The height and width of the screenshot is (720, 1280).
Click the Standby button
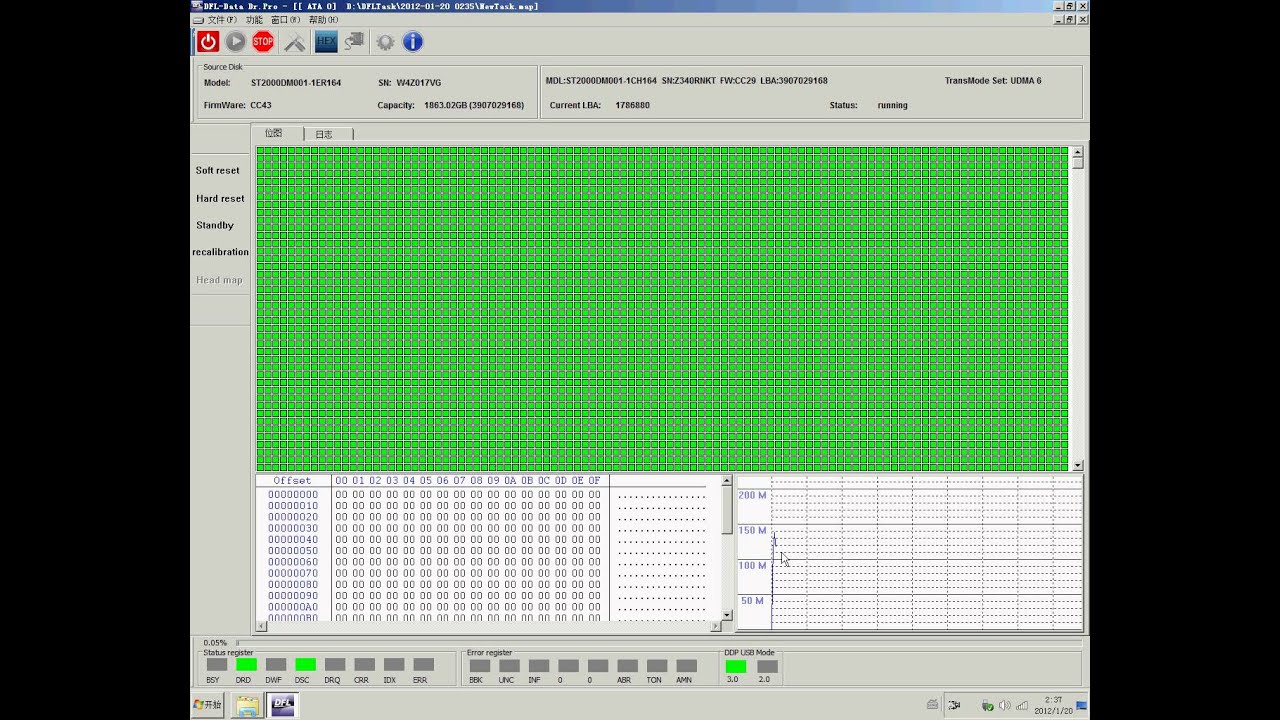pos(215,225)
